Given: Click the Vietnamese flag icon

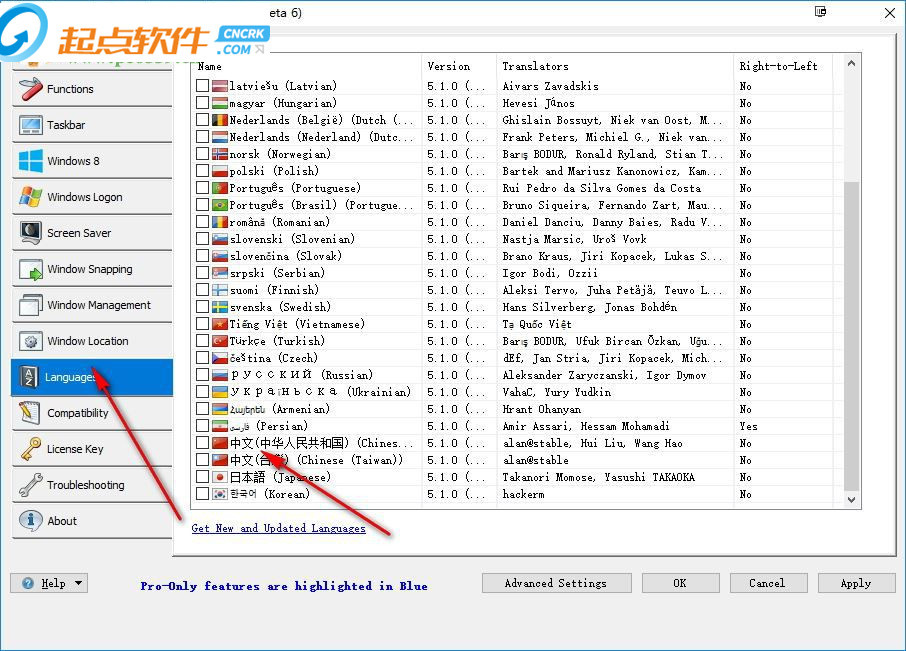Looking at the screenshot, I should point(220,324).
